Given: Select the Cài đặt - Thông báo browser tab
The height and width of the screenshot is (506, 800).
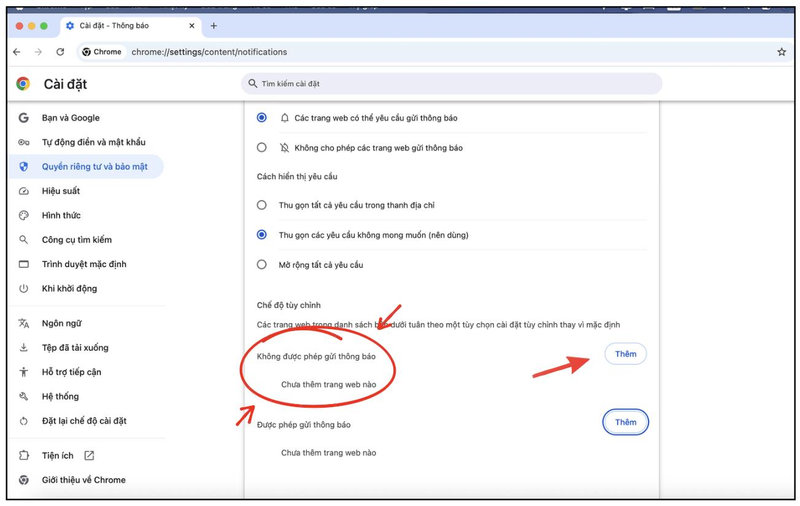Looking at the screenshot, I should [130, 26].
